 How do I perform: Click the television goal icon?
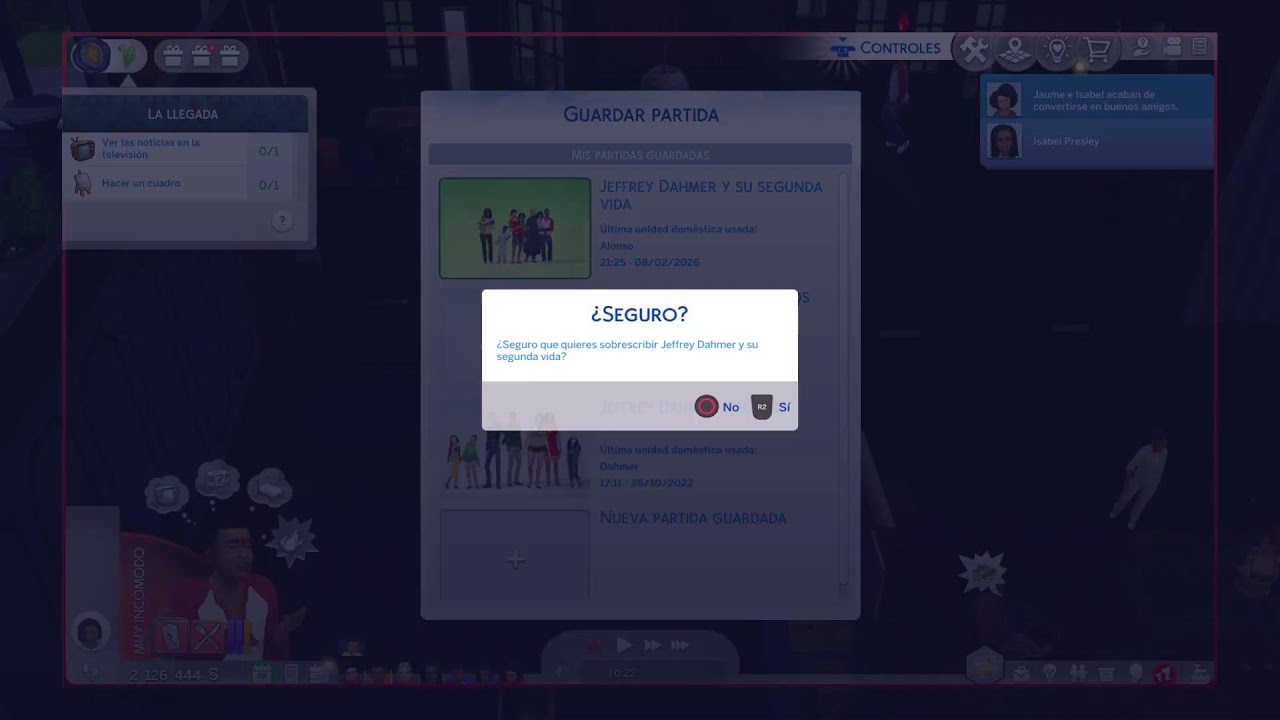[82, 150]
